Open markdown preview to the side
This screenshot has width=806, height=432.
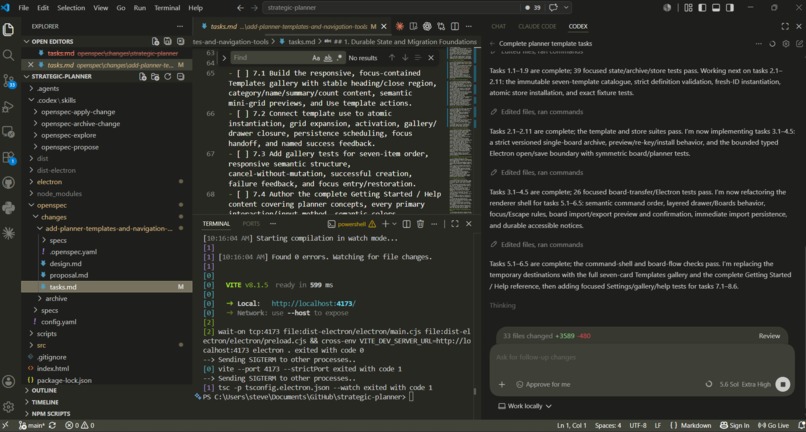coord(413,26)
